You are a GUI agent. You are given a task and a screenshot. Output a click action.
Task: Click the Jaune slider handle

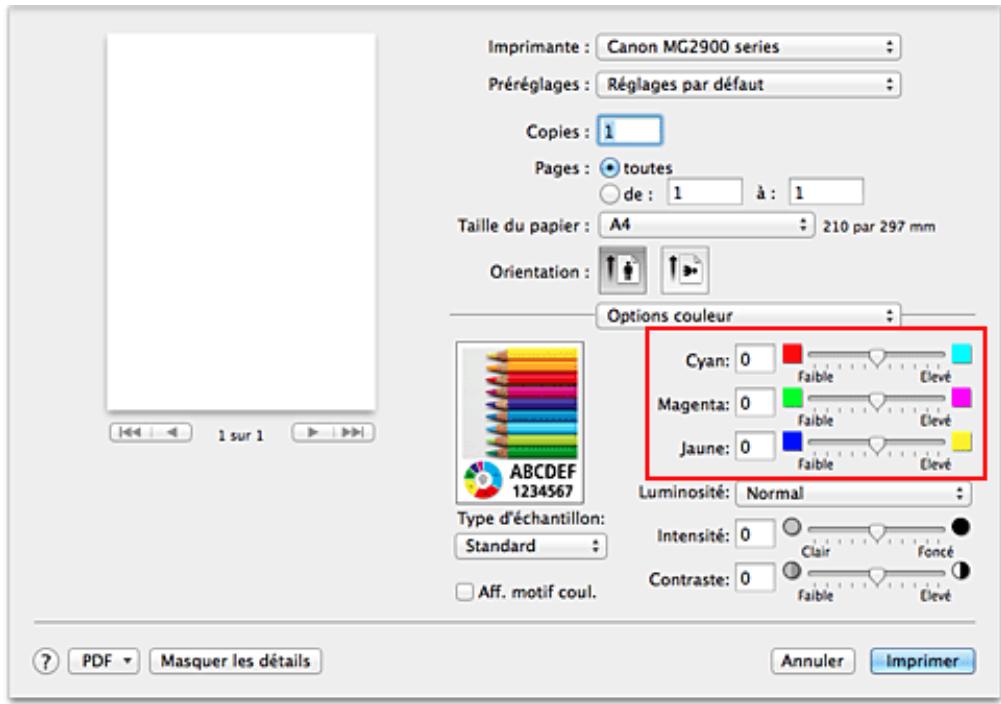click(877, 445)
